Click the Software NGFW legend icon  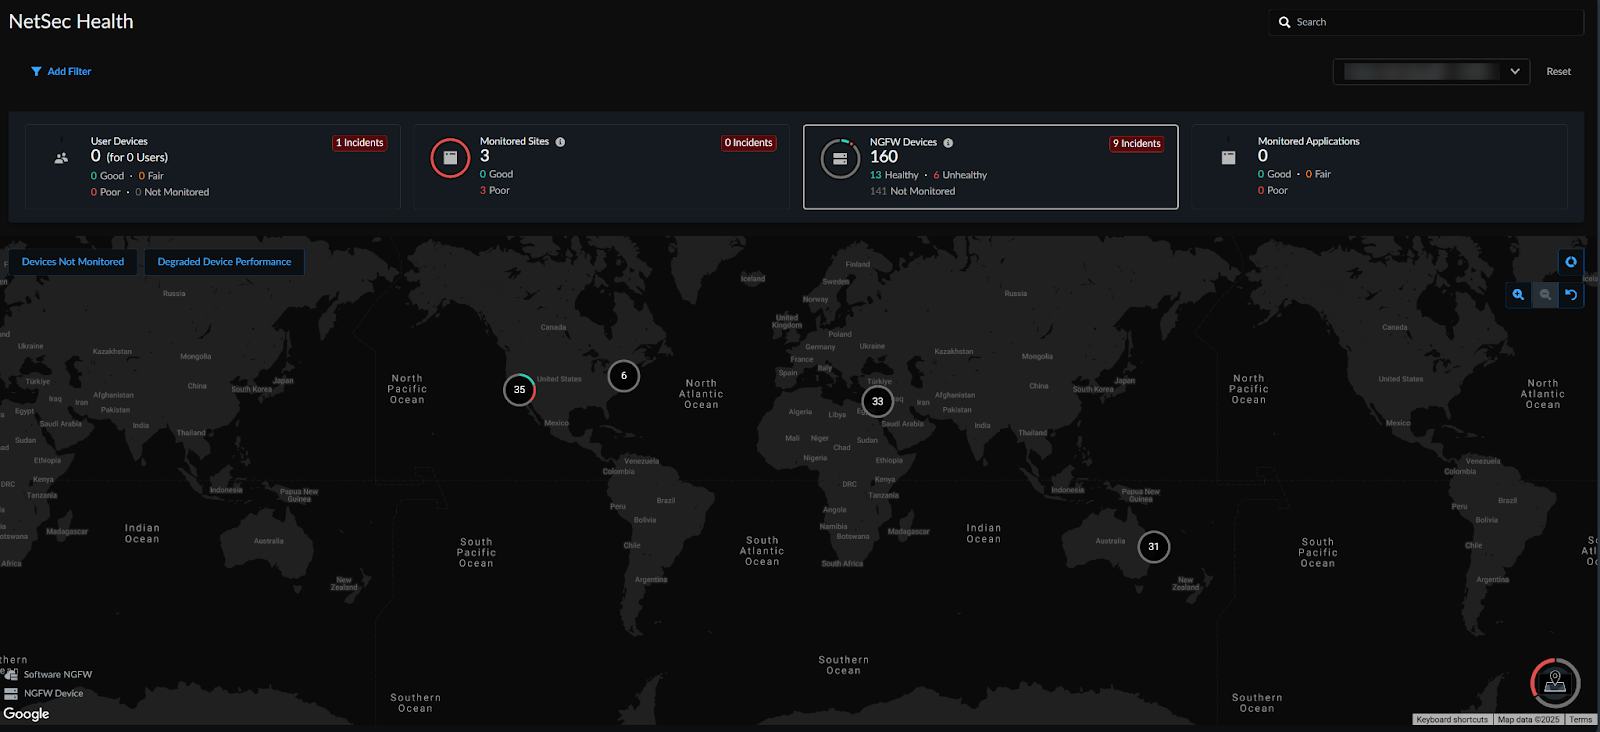[11, 675]
